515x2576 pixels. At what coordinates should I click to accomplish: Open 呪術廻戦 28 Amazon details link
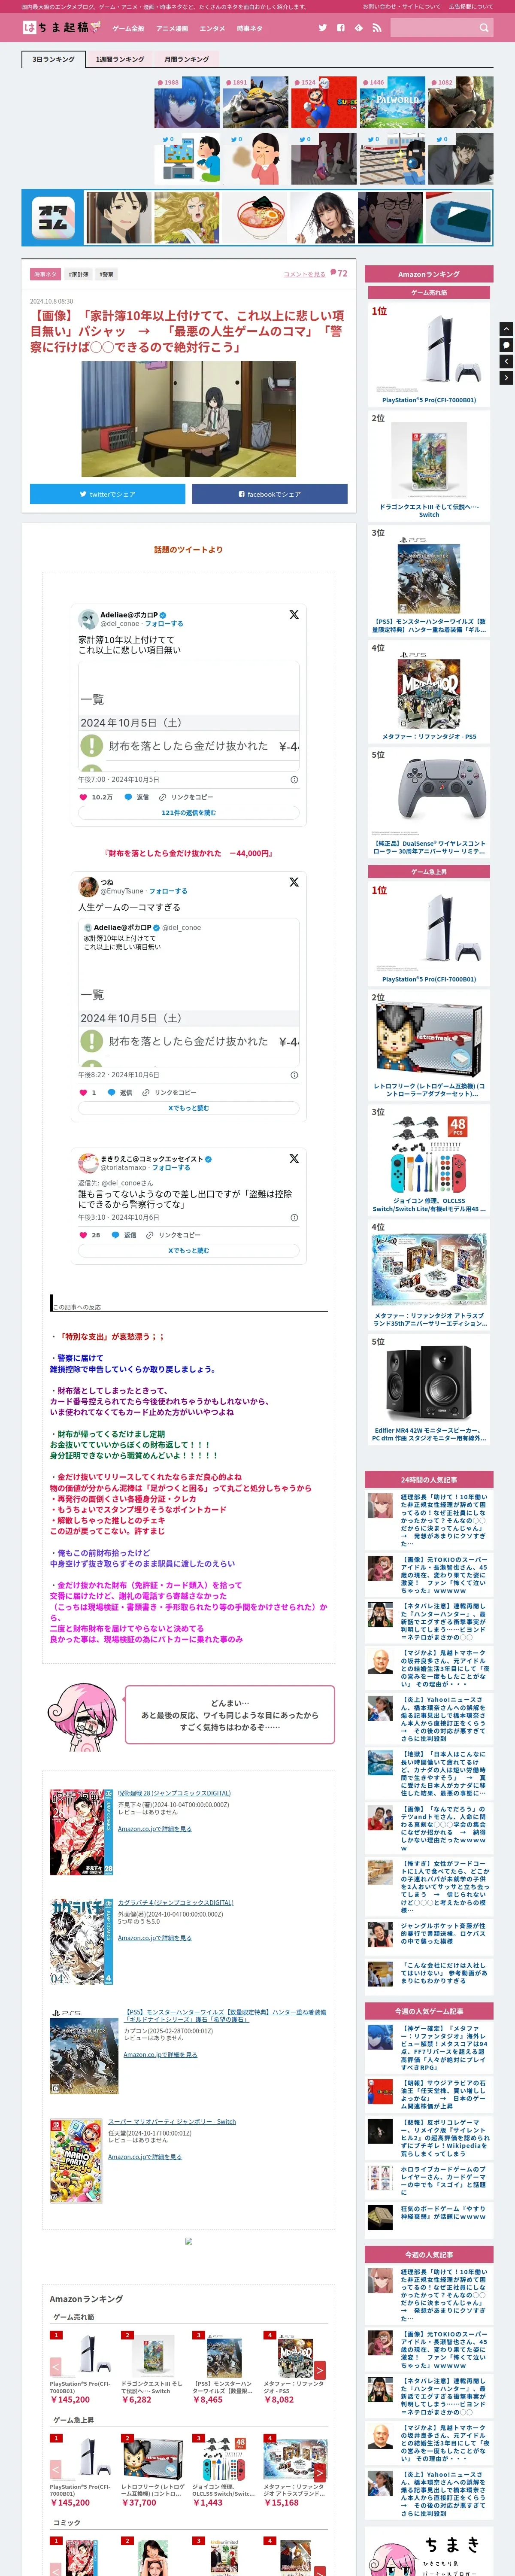click(x=154, y=1829)
